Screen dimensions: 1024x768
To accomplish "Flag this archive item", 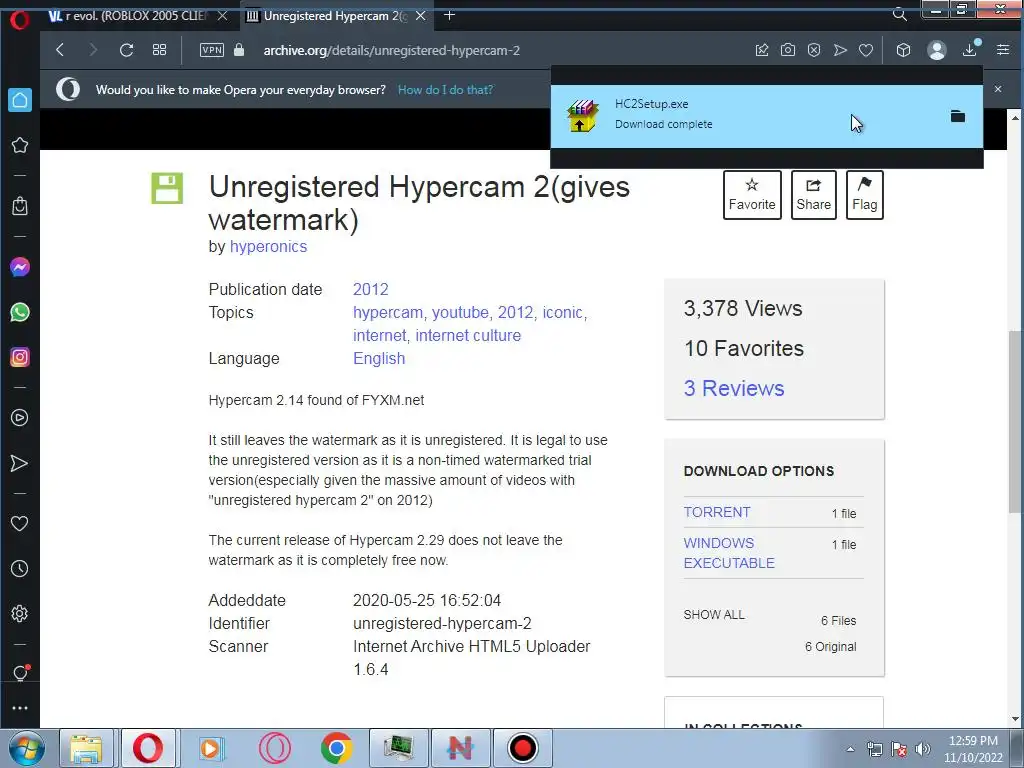I will pyautogui.click(x=865, y=195).
